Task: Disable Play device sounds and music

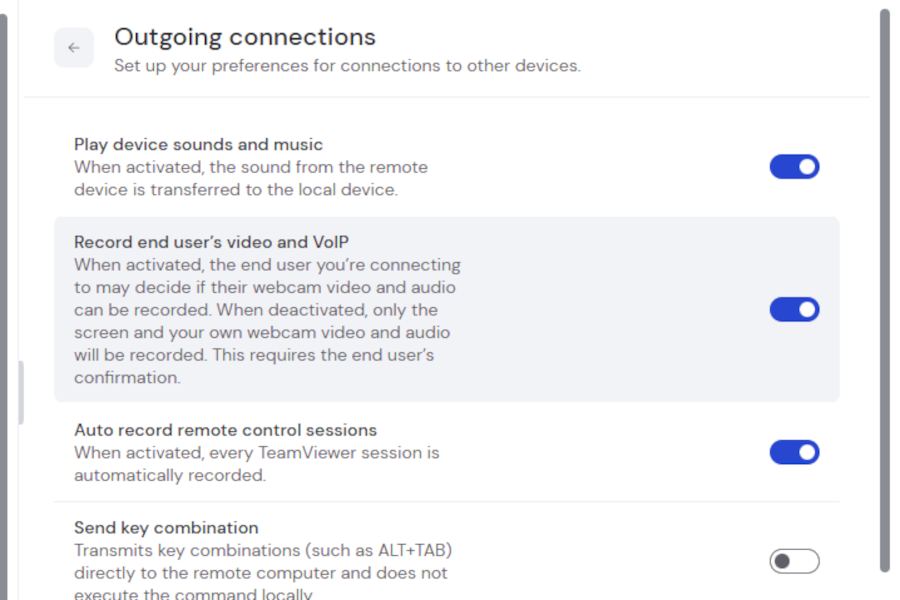Action: pyautogui.click(x=794, y=167)
